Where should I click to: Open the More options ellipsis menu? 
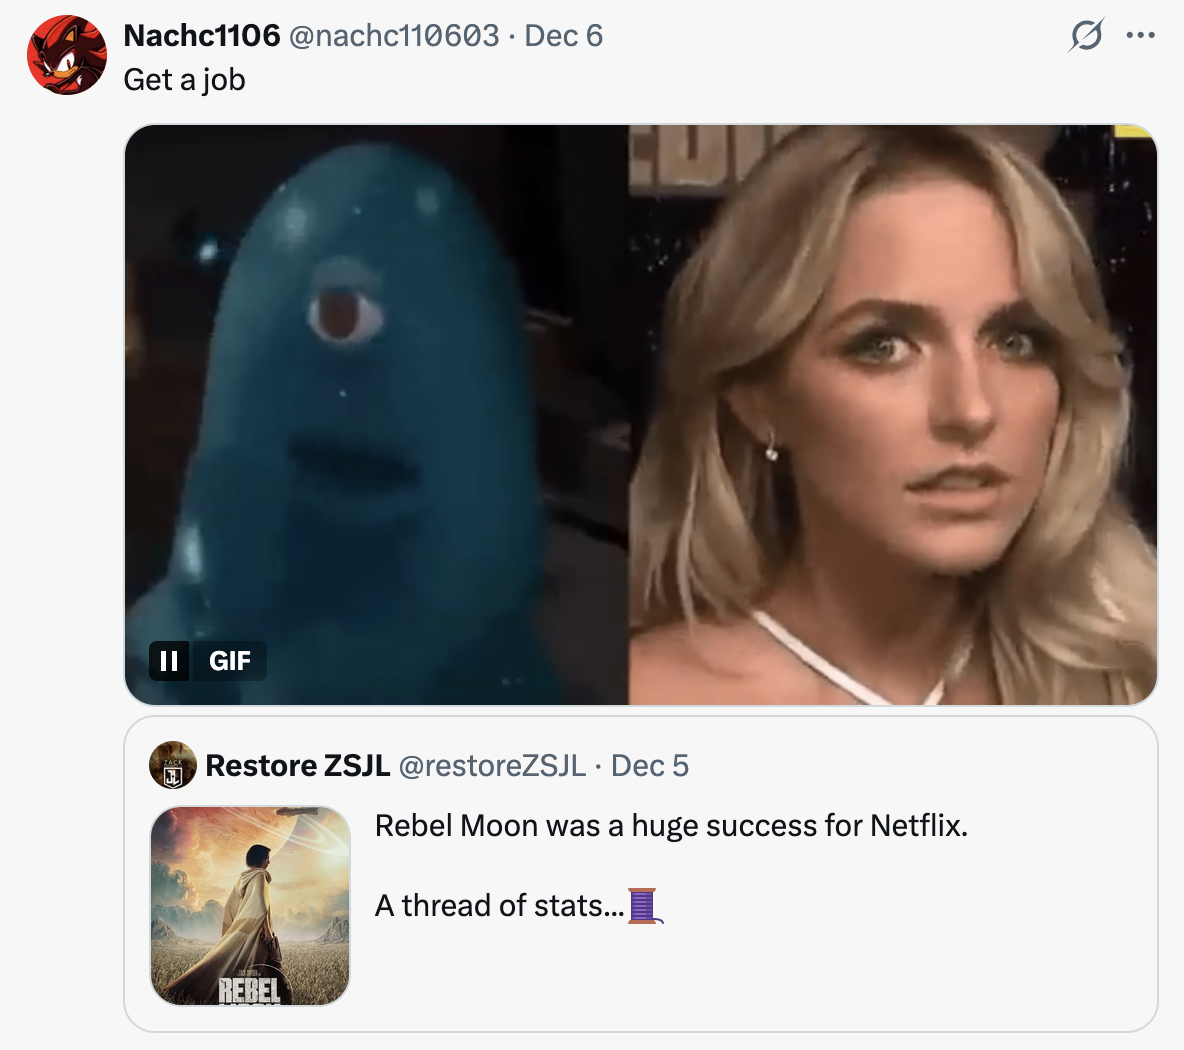[1140, 36]
